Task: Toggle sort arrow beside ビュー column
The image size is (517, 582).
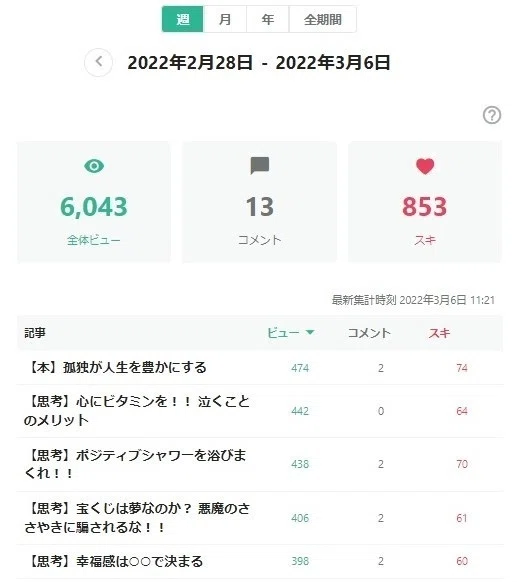Action: tap(310, 333)
